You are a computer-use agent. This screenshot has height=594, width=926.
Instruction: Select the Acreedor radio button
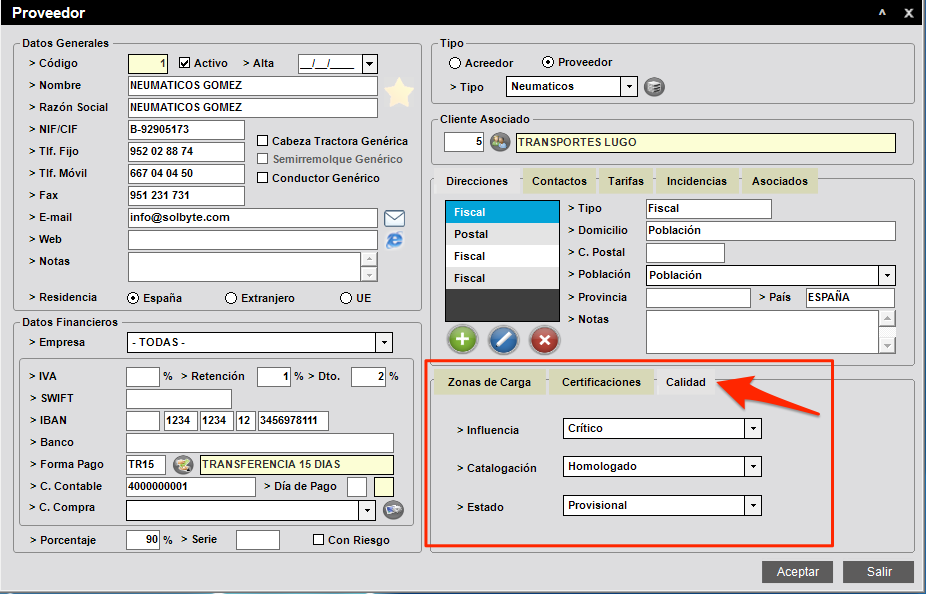tap(455, 63)
